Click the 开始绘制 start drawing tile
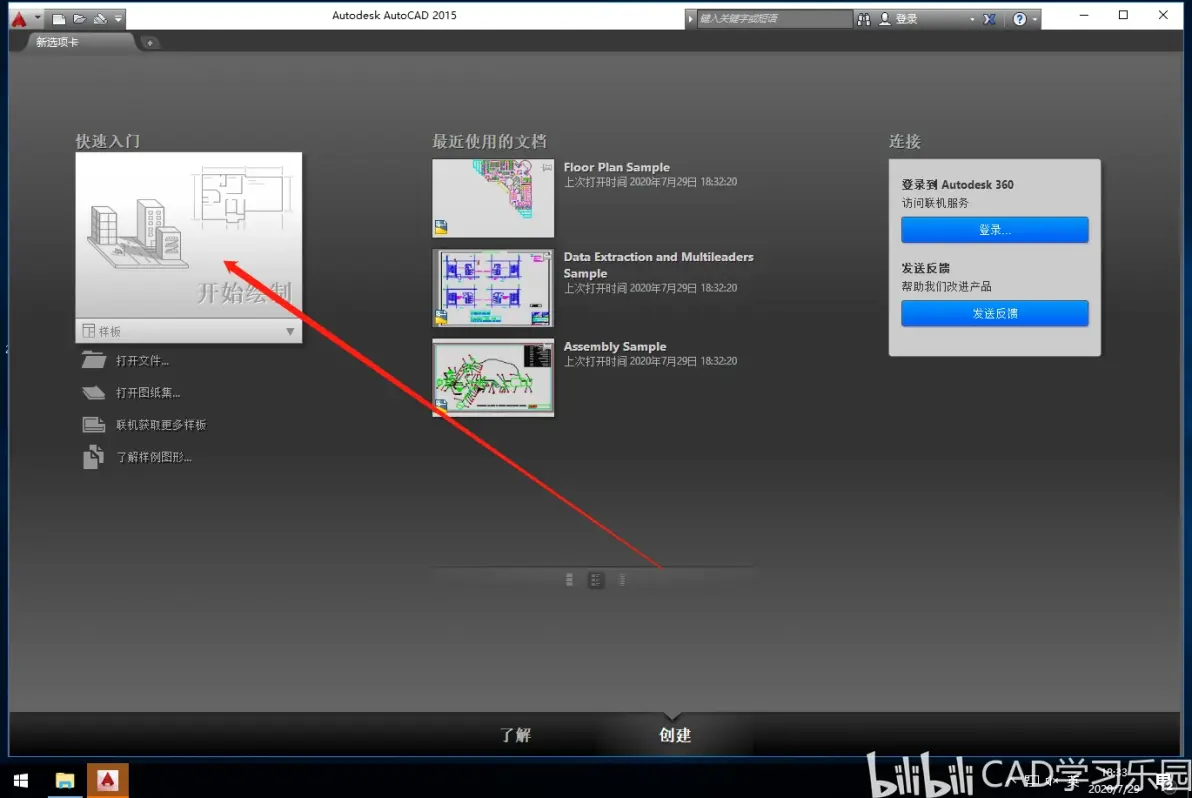1192x798 pixels. click(x=189, y=235)
